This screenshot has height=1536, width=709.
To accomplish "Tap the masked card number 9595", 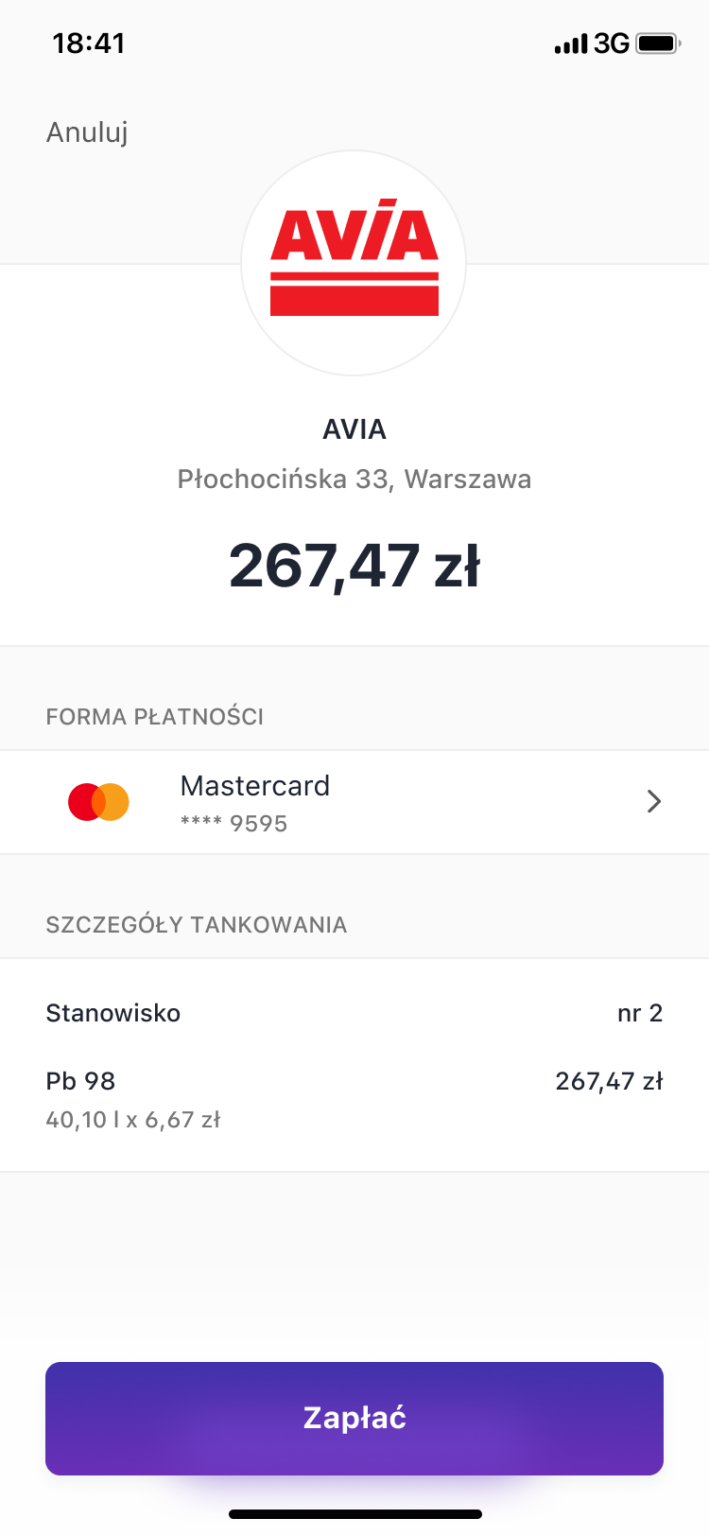I will click(234, 824).
